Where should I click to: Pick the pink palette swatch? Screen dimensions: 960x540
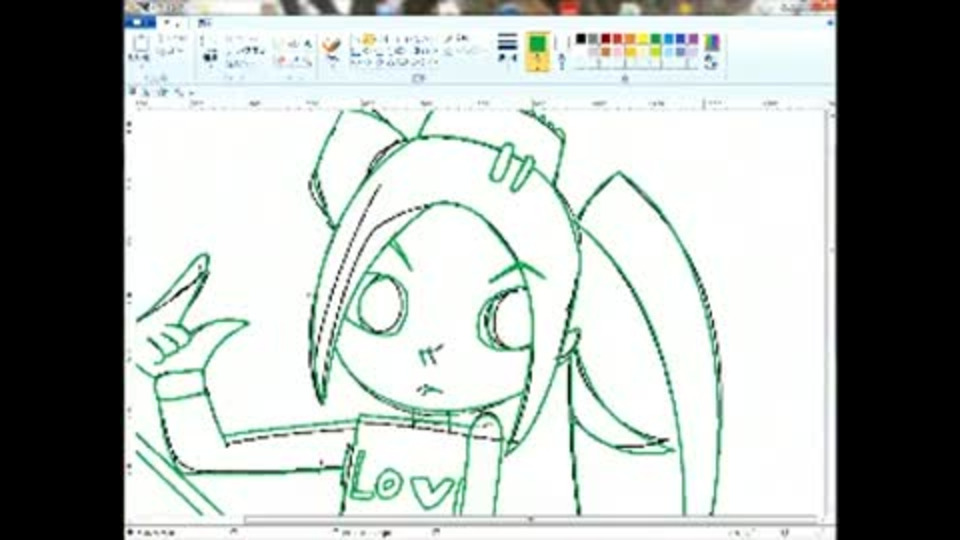tap(618, 52)
